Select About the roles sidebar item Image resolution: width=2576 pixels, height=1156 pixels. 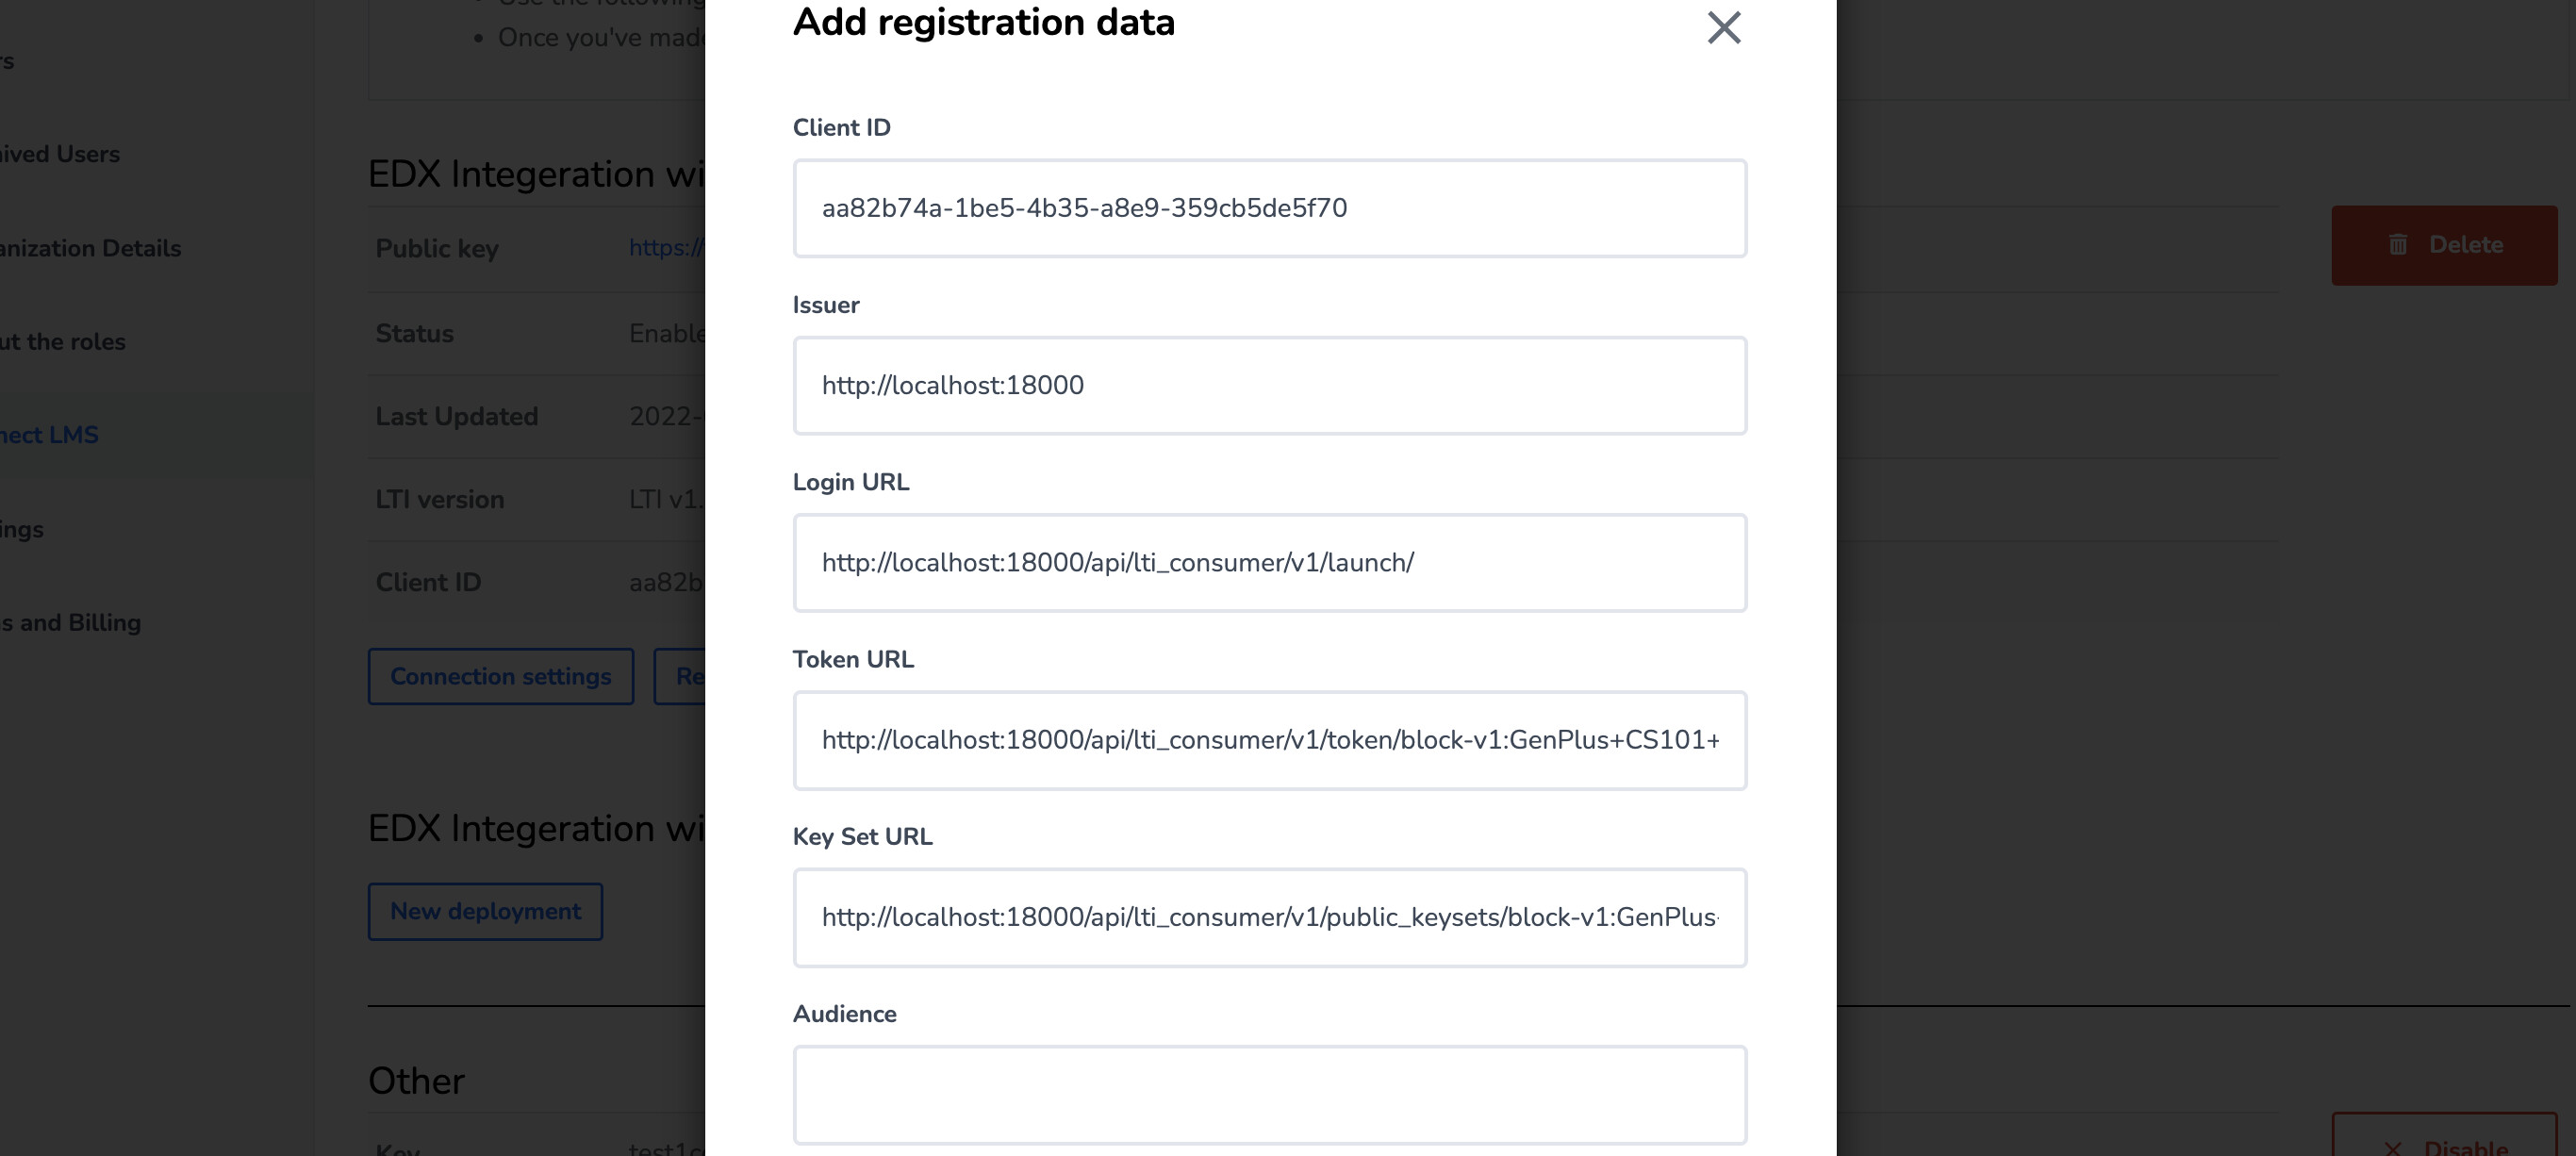(x=62, y=341)
